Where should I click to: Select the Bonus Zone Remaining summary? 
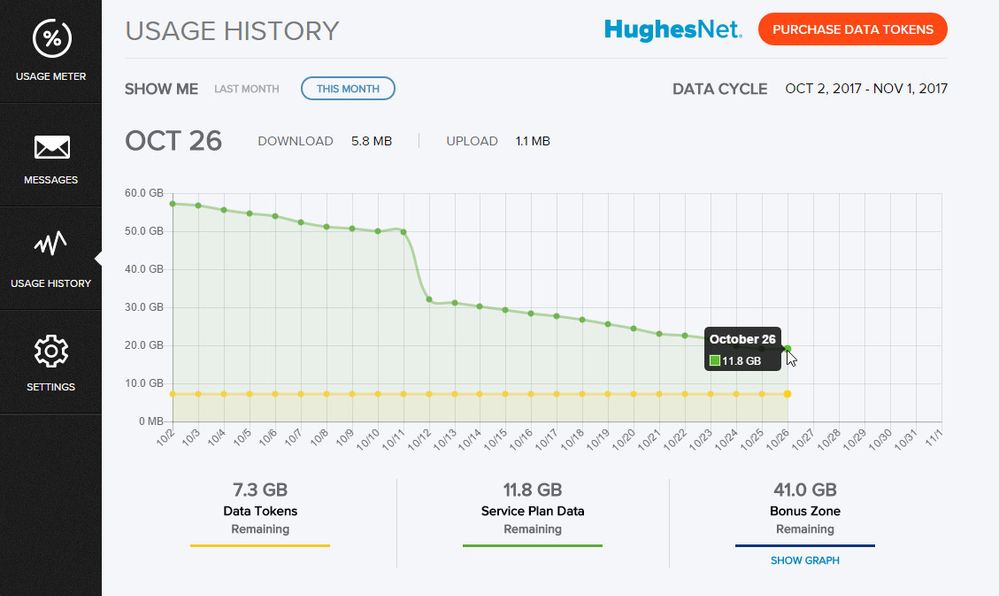[804, 509]
